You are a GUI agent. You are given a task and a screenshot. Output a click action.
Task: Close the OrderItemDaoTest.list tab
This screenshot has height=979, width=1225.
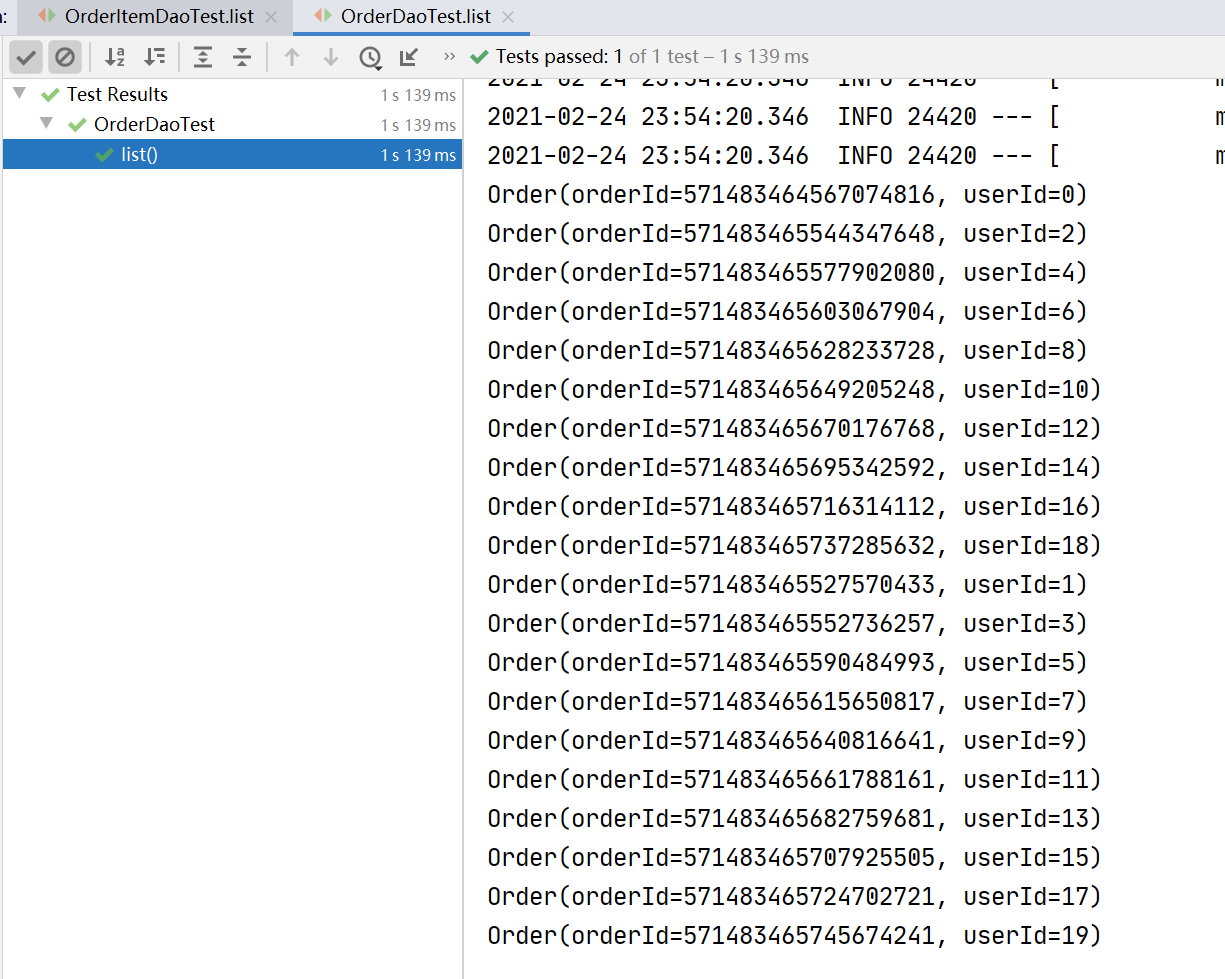pyautogui.click(x=271, y=17)
